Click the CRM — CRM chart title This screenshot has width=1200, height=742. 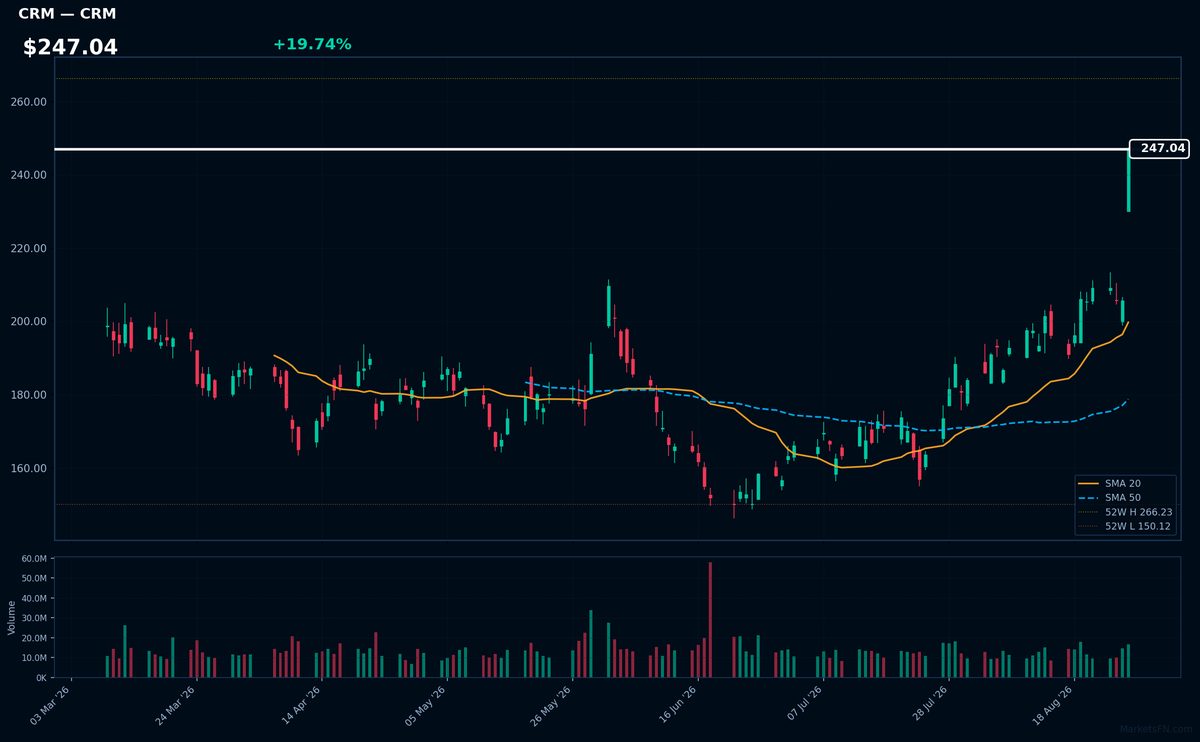(x=67, y=14)
